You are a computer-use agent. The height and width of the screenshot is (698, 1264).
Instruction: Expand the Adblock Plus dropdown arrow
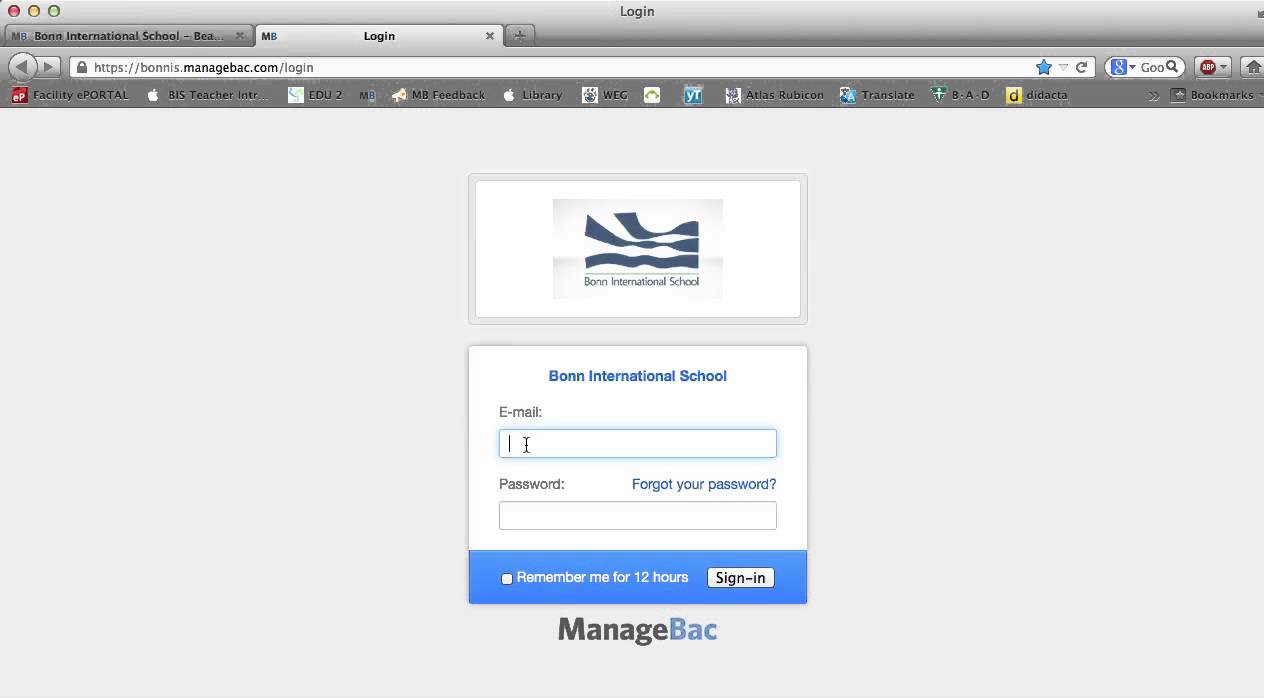(x=1224, y=67)
